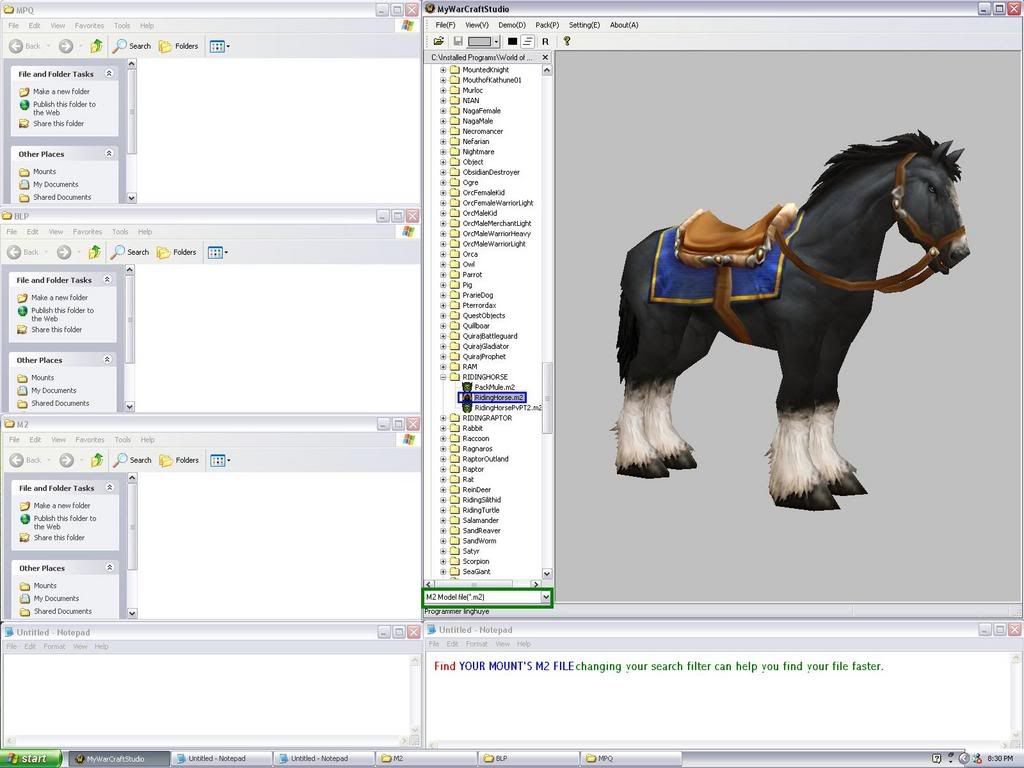This screenshot has width=1024, height=768.
Task: Click Views icon in M2 window toolbar
Action: [220, 460]
